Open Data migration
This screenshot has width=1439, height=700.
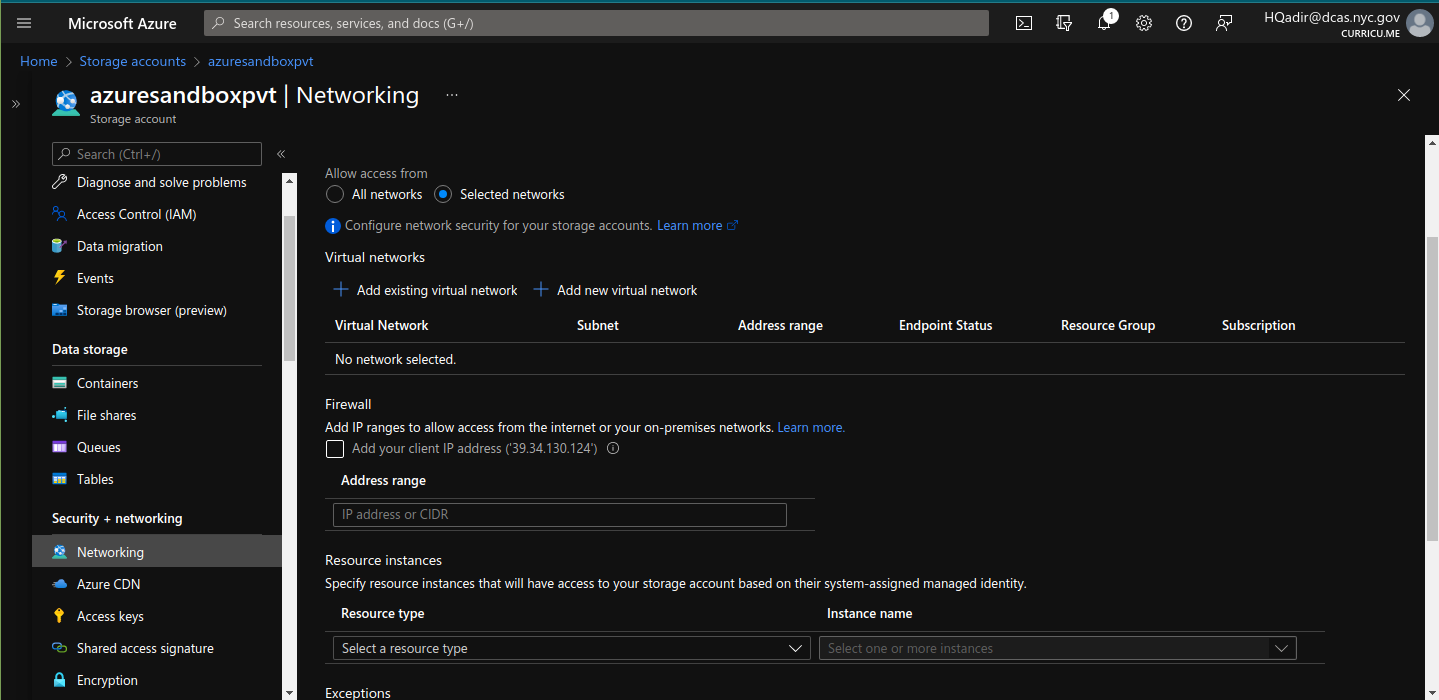point(119,246)
